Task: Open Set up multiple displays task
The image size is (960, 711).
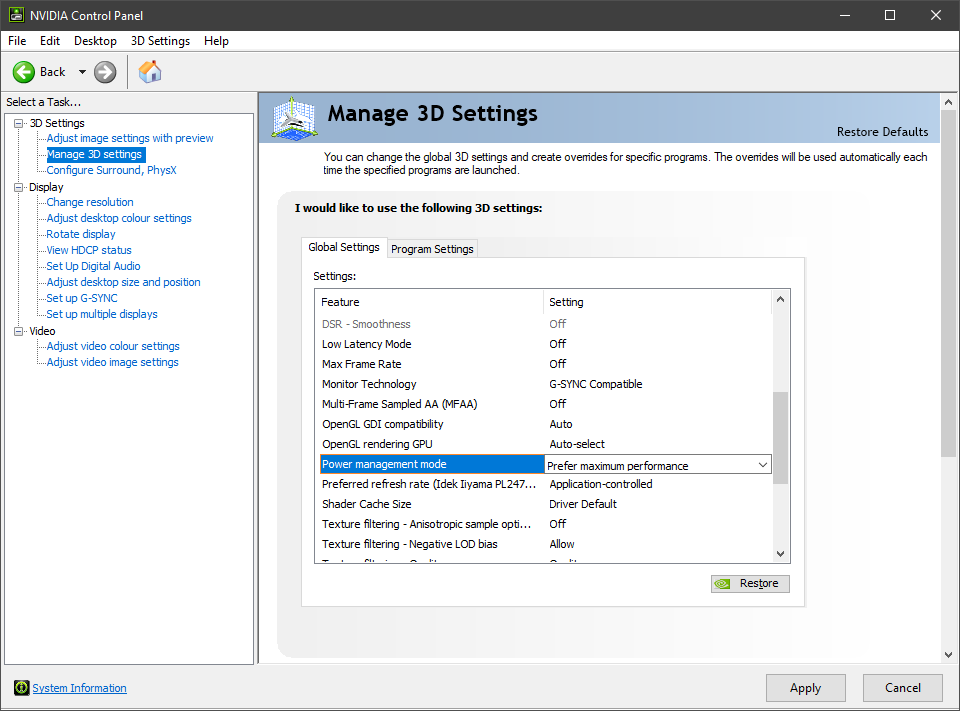Action: tap(102, 314)
